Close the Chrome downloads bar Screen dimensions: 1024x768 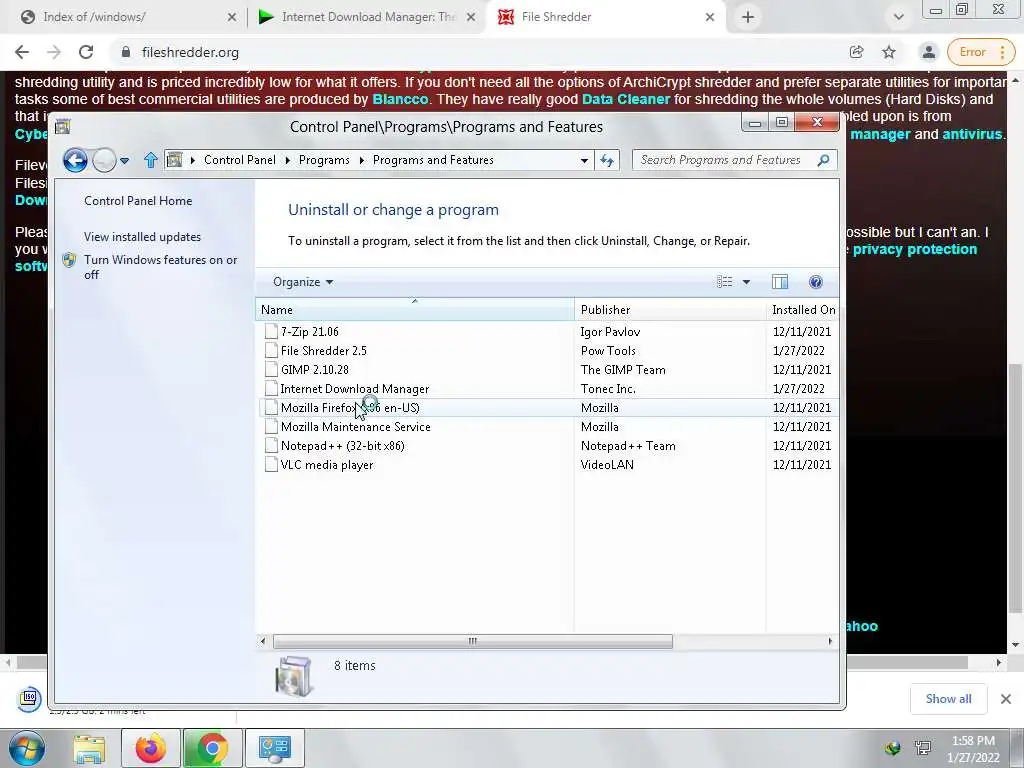coord(1006,699)
